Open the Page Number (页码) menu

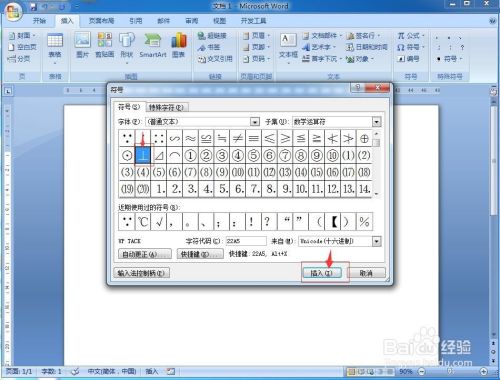point(256,59)
